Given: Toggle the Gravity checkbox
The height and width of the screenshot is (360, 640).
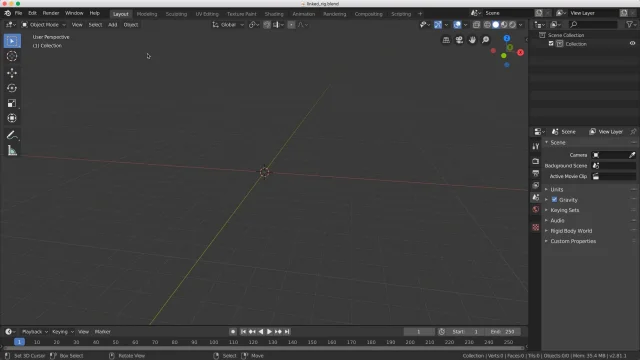Looking at the screenshot, I should pos(554,200).
